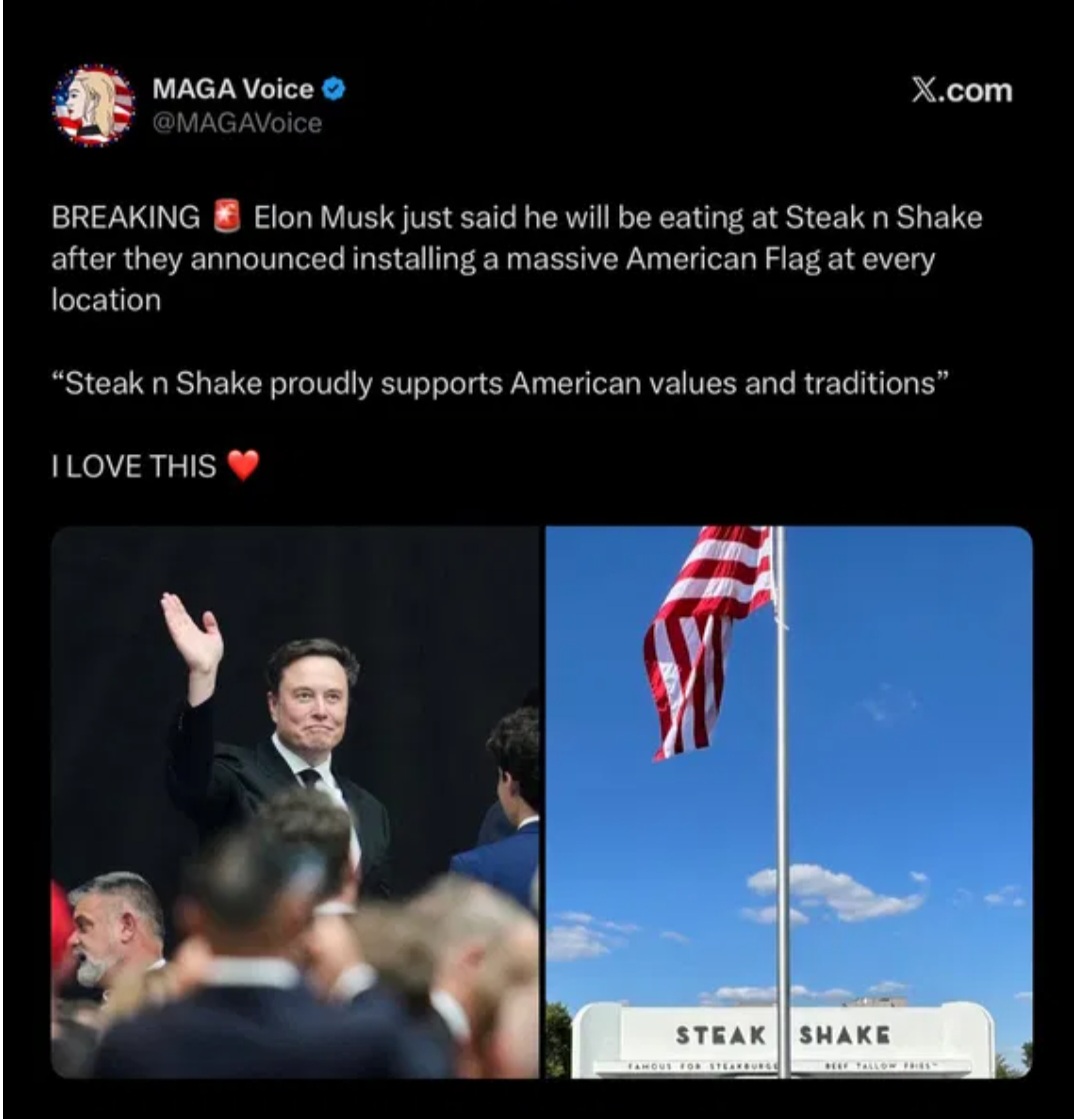Click the red heart emoji

click(243, 465)
